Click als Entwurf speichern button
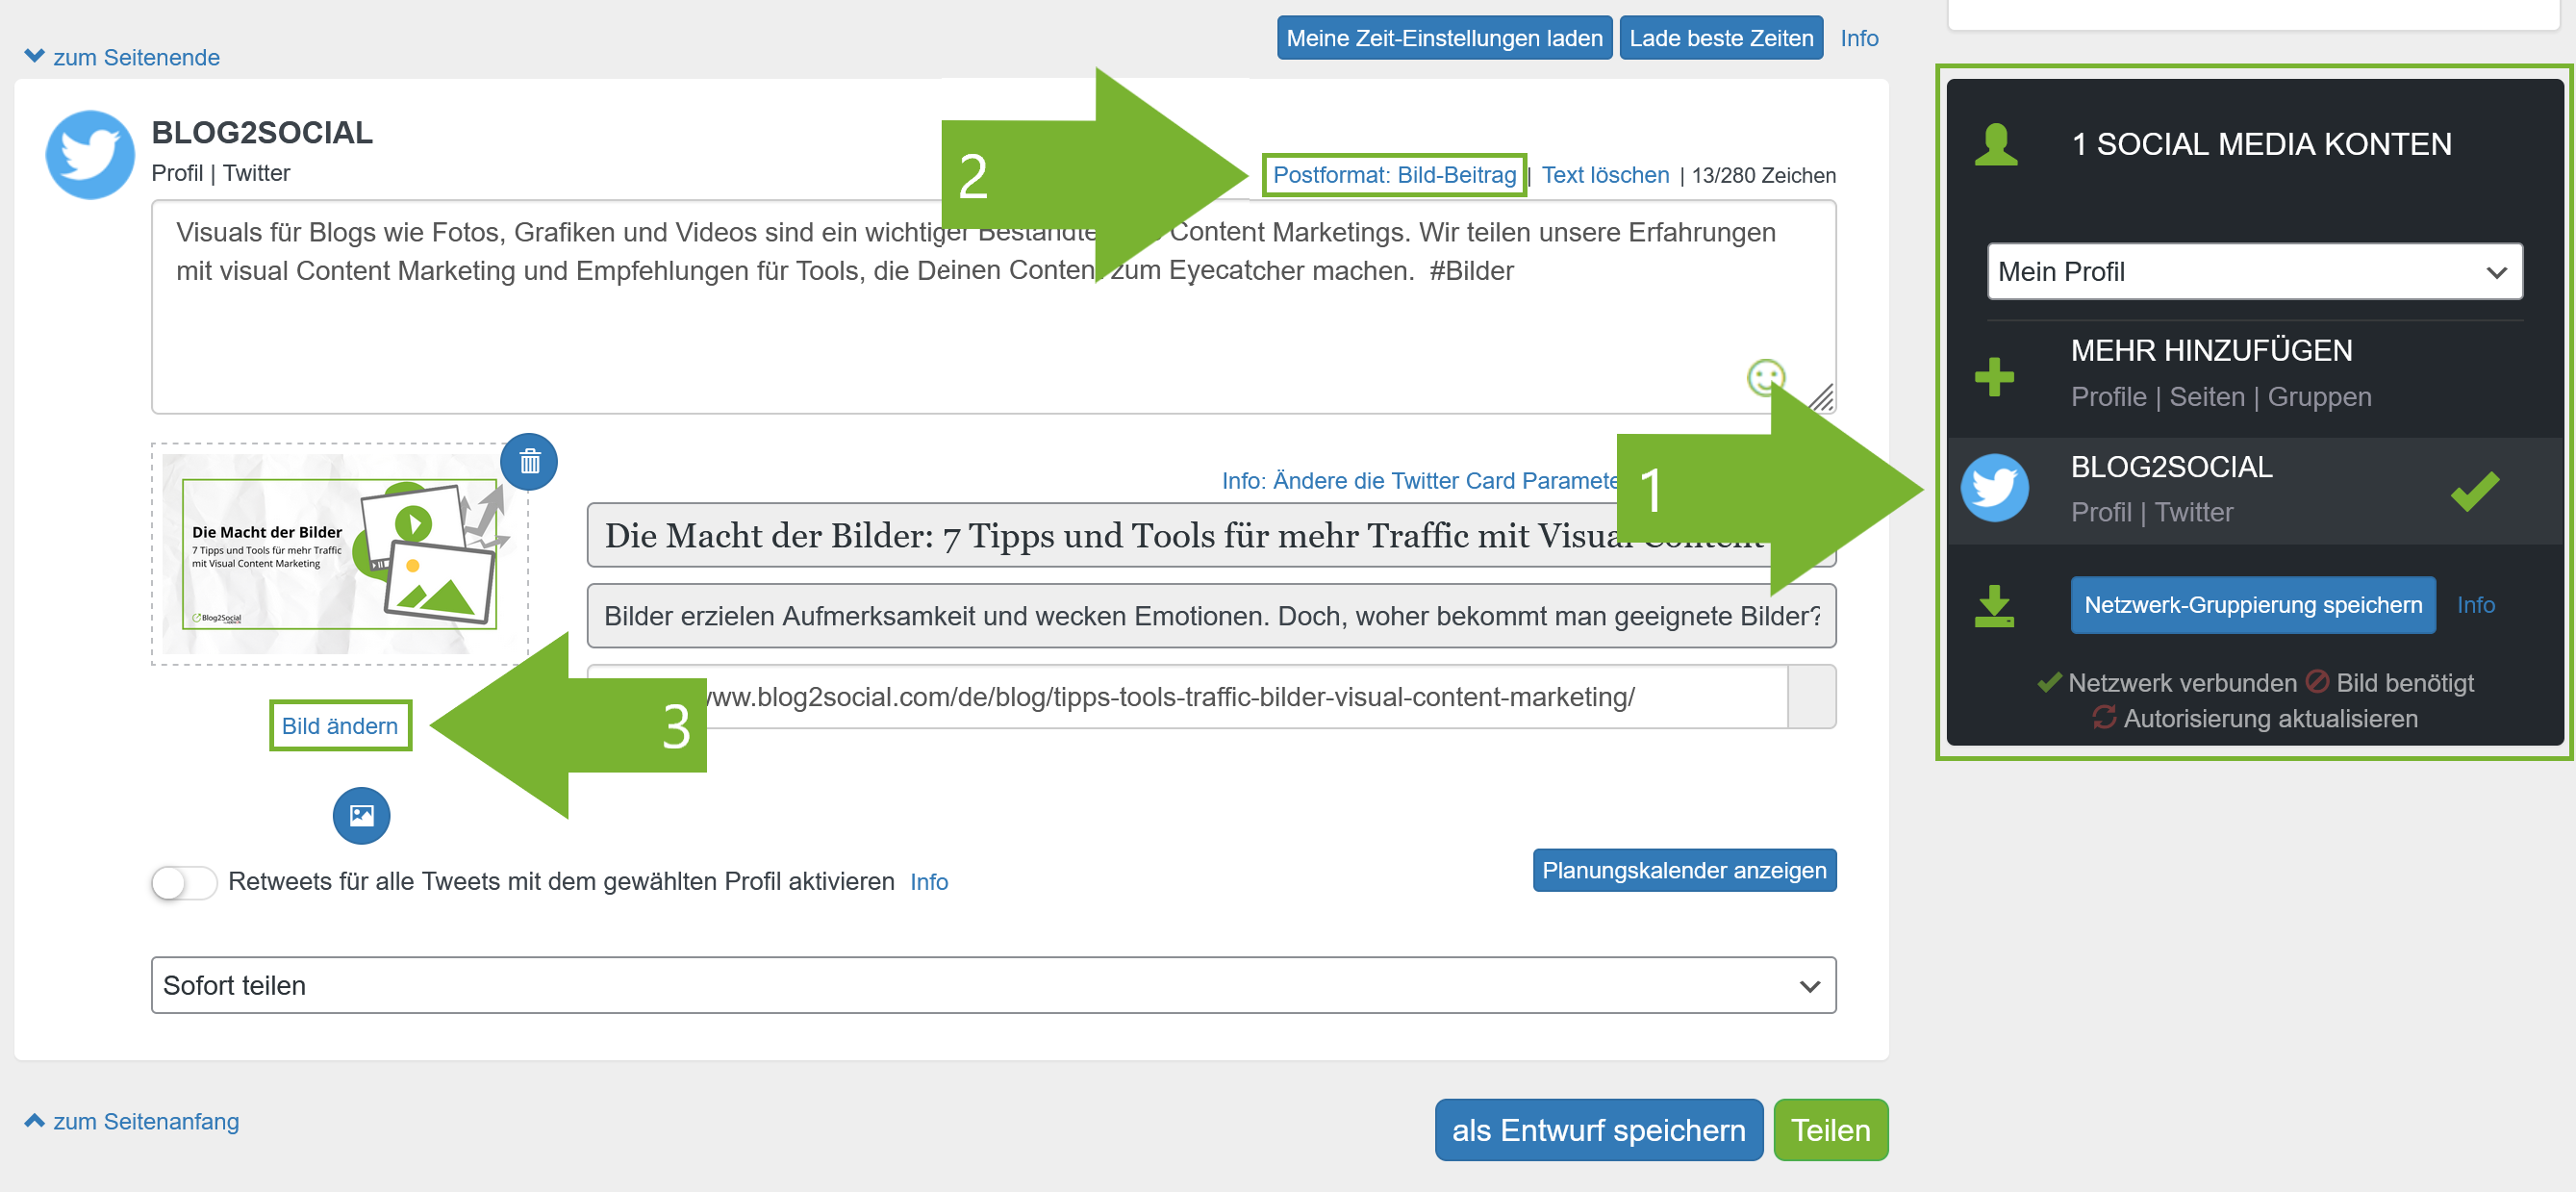The image size is (2576, 1192). tap(1598, 1130)
